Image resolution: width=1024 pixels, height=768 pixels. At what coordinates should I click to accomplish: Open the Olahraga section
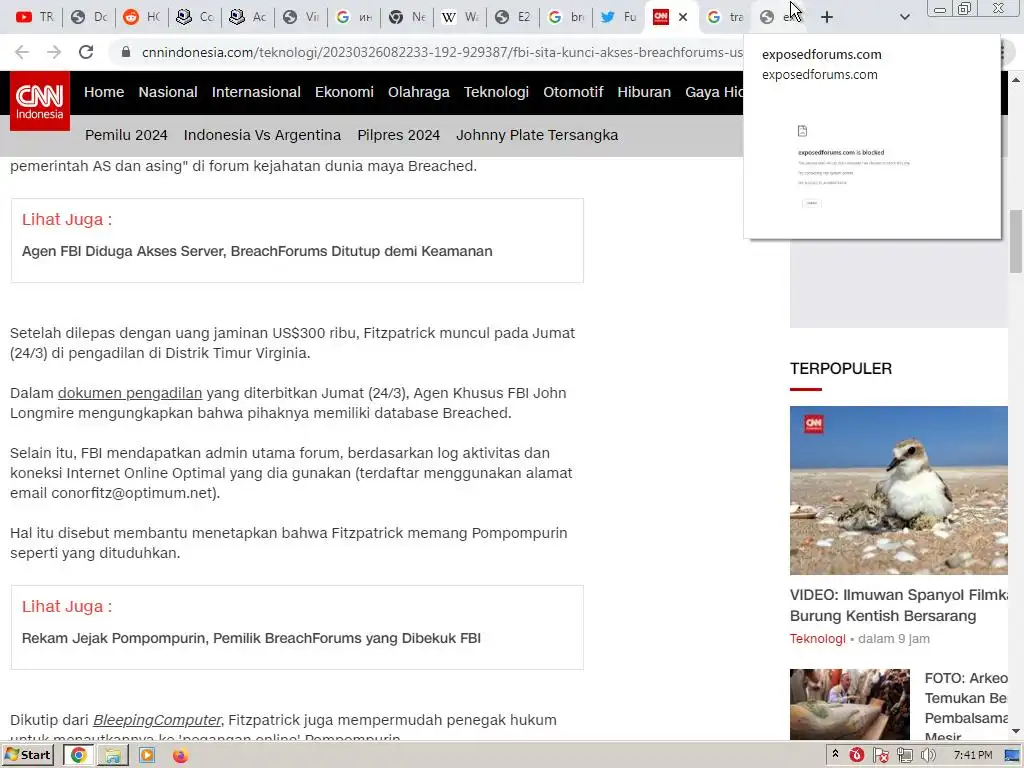pyautogui.click(x=419, y=92)
